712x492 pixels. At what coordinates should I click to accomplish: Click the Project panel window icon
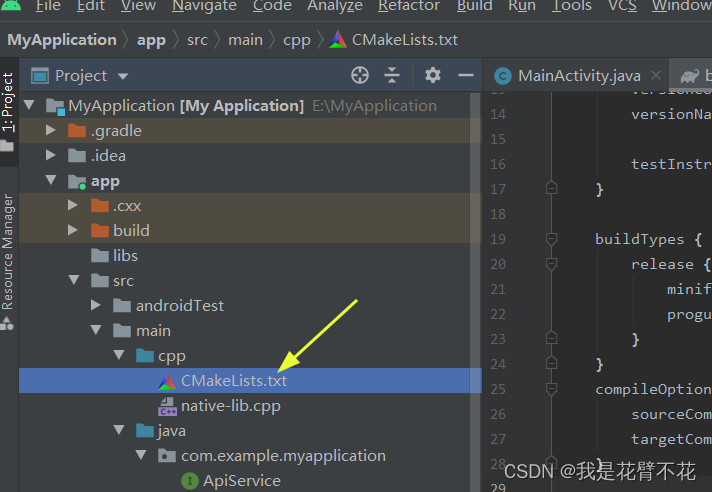[40, 76]
